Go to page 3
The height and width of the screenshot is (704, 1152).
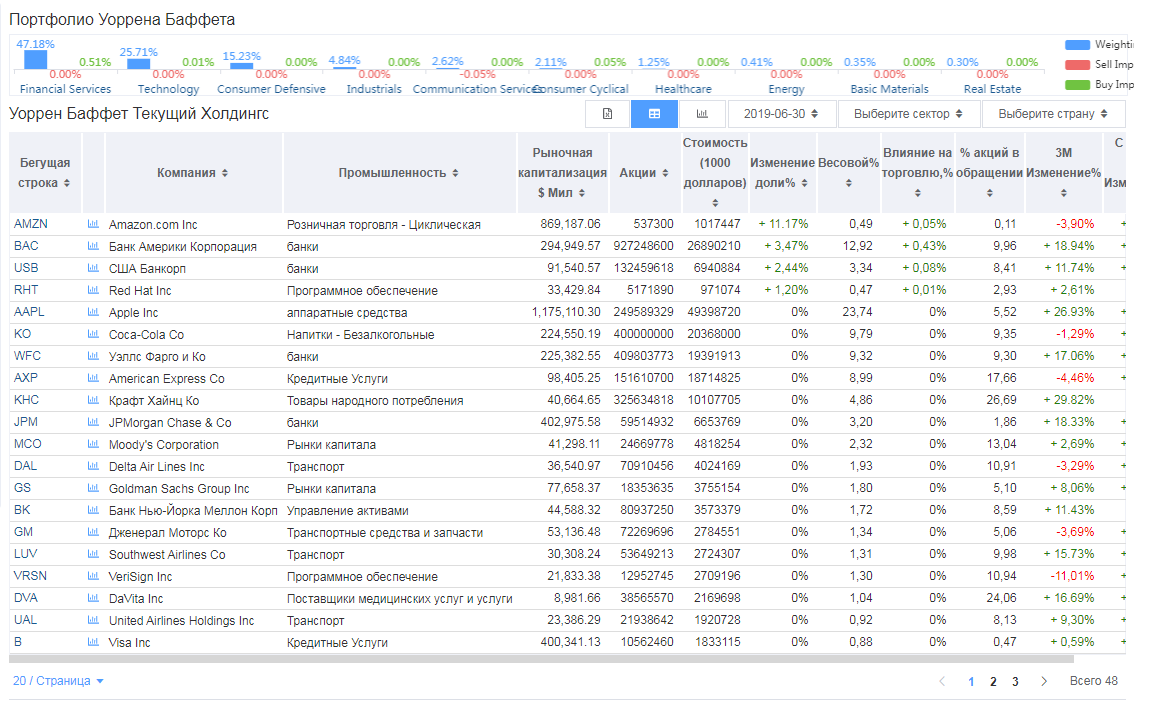pyautogui.click(x=1015, y=682)
